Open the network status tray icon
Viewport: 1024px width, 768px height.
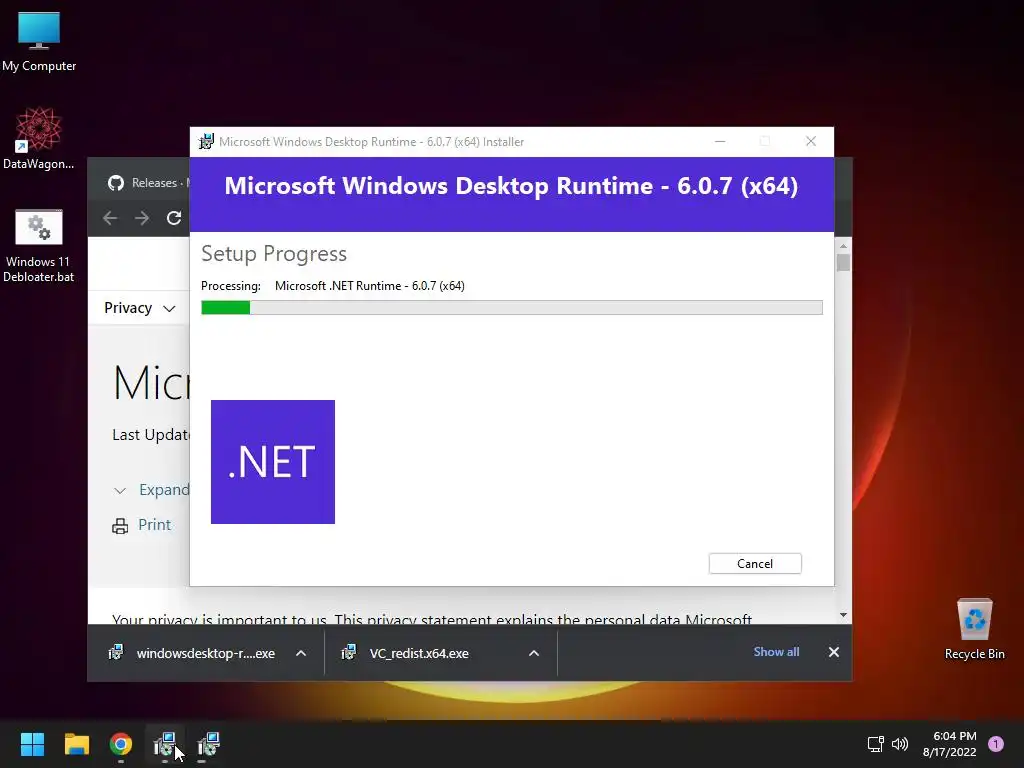point(875,744)
